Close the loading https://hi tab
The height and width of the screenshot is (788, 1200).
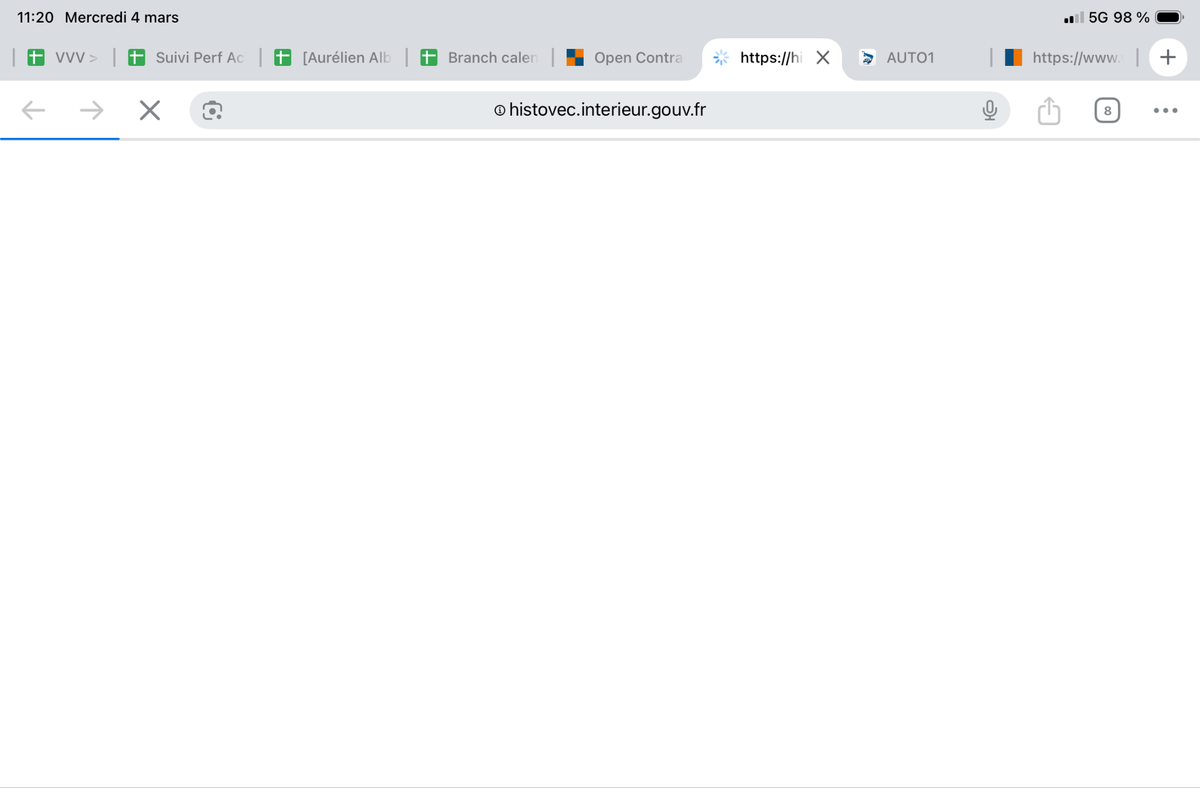[x=822, y=57]
